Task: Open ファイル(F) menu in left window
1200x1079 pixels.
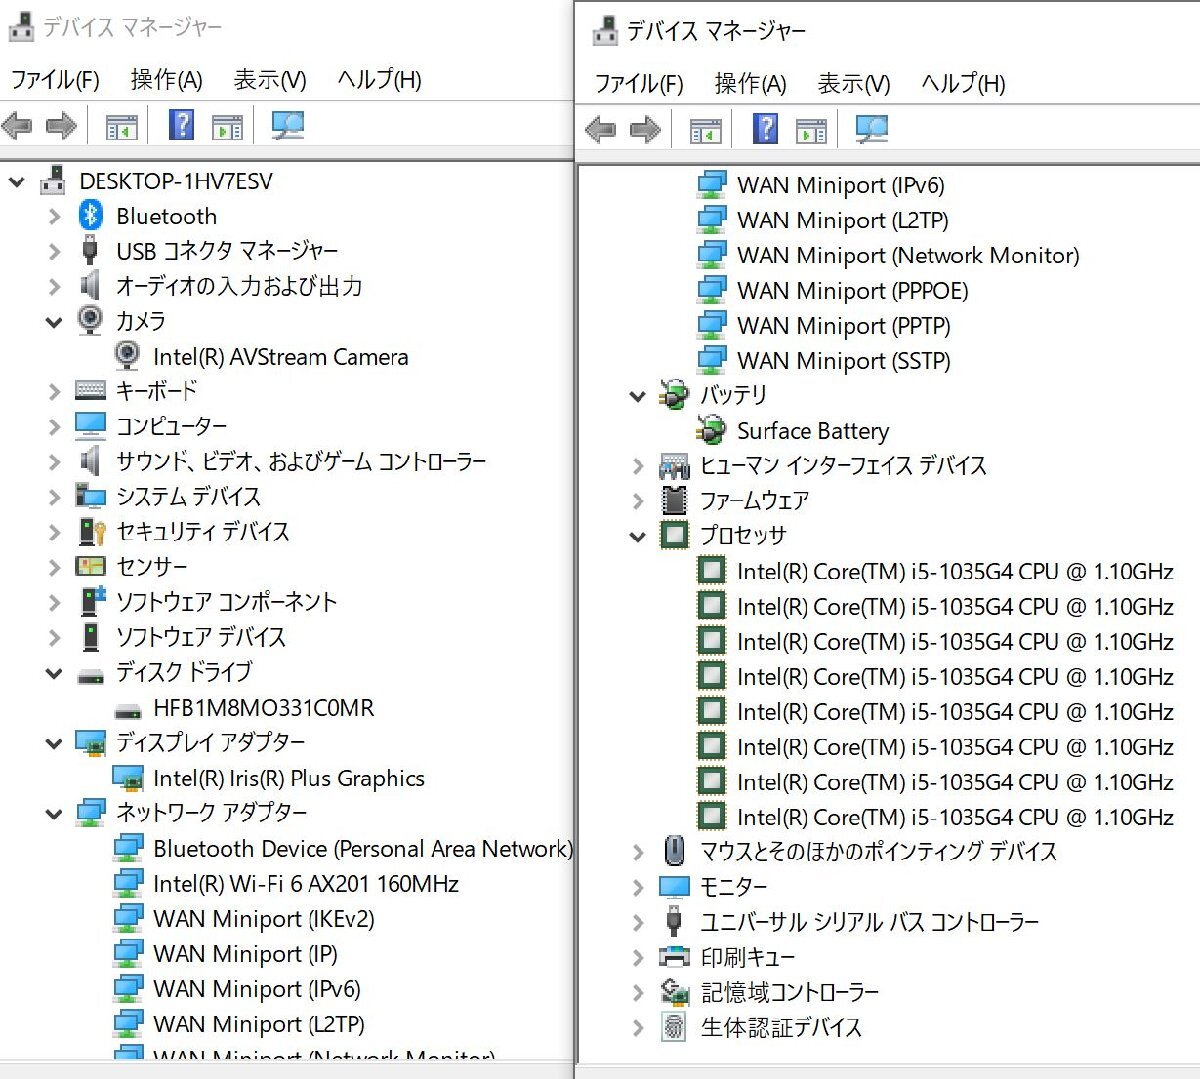Action: coord(56,79)
